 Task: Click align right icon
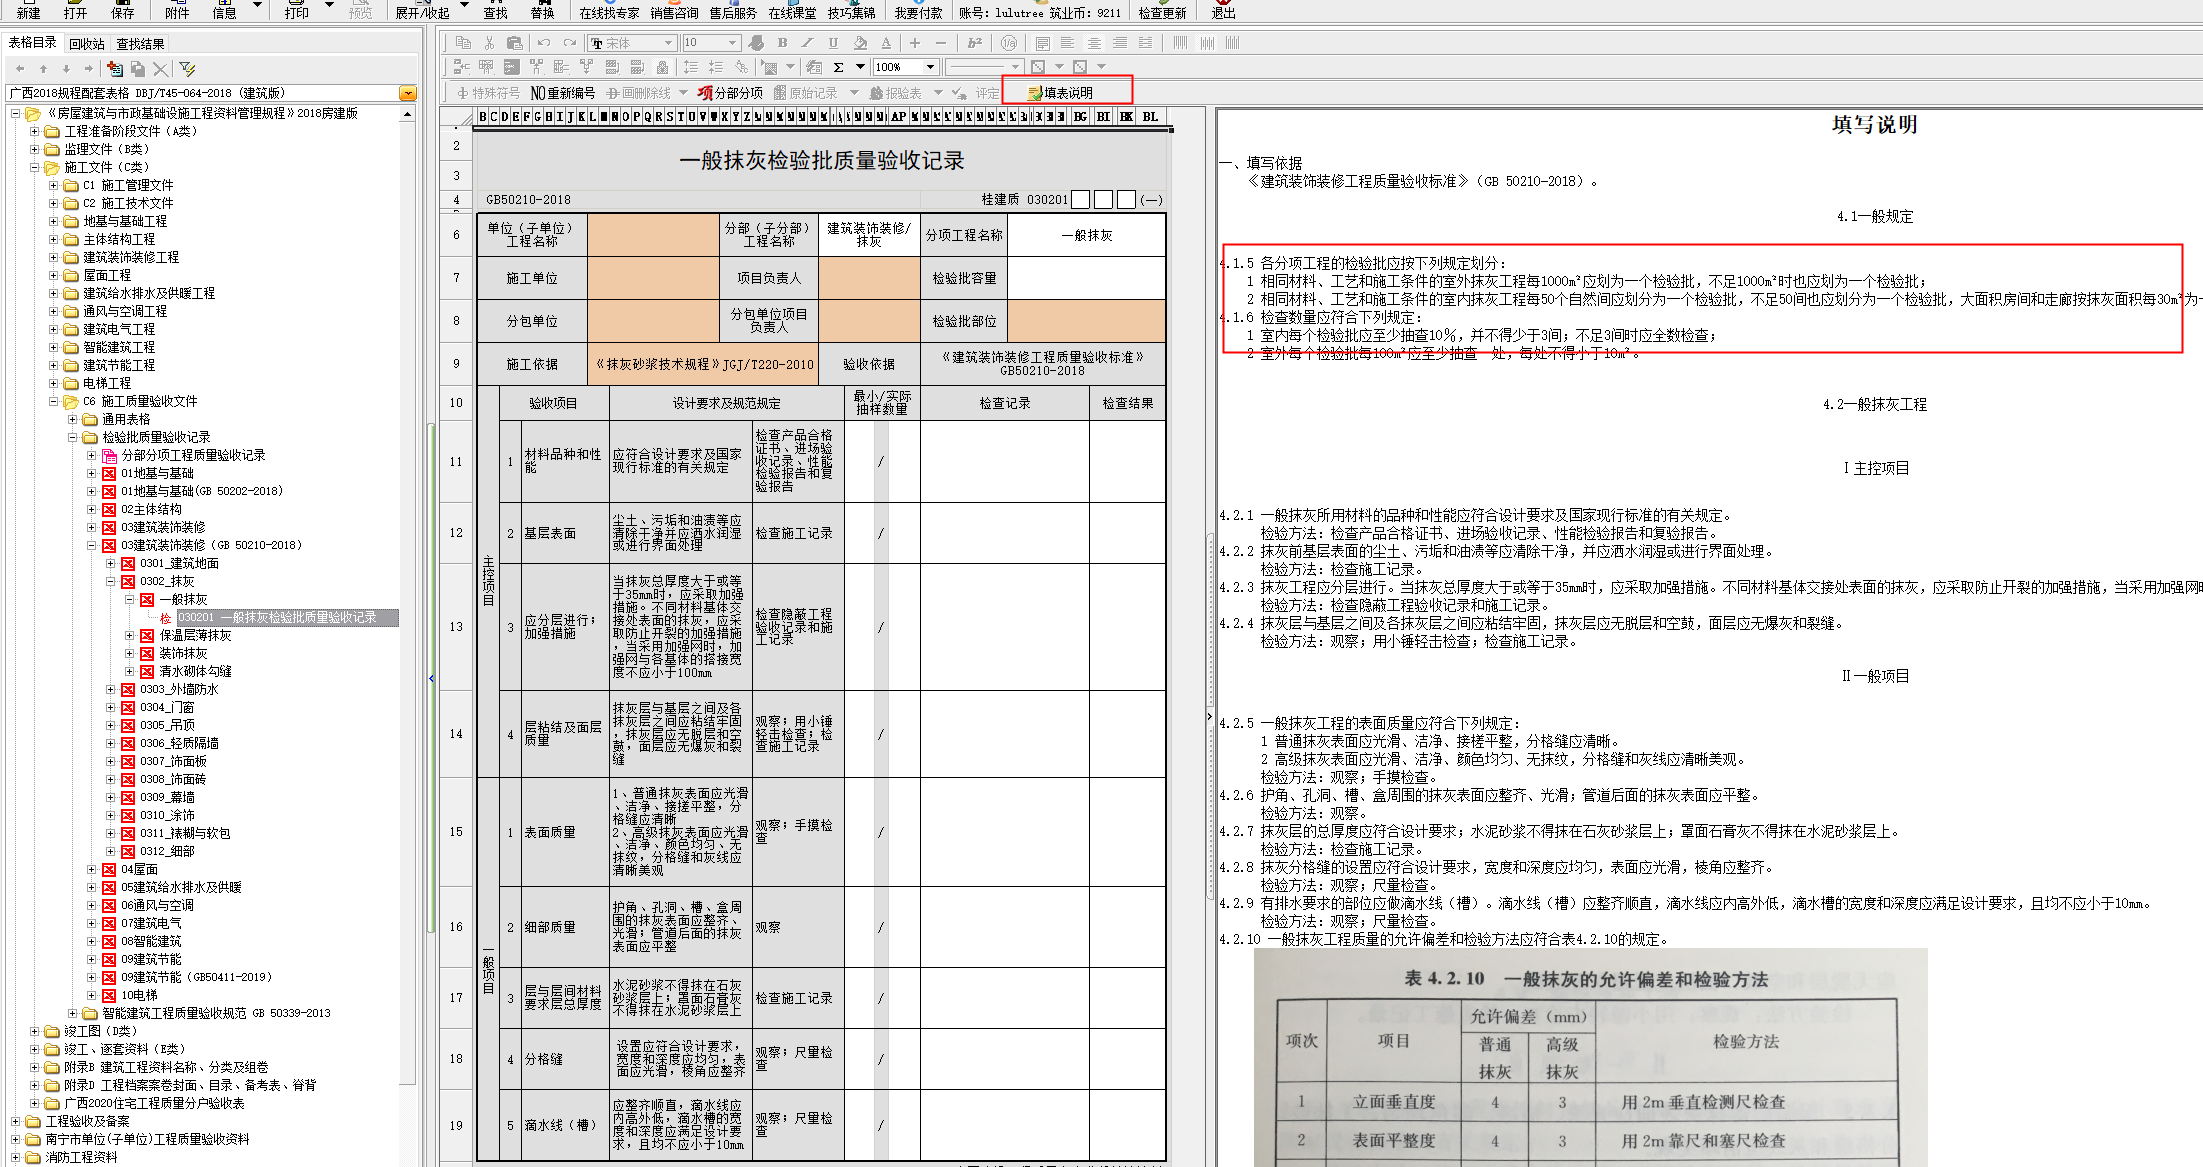tap(1120, 43)
